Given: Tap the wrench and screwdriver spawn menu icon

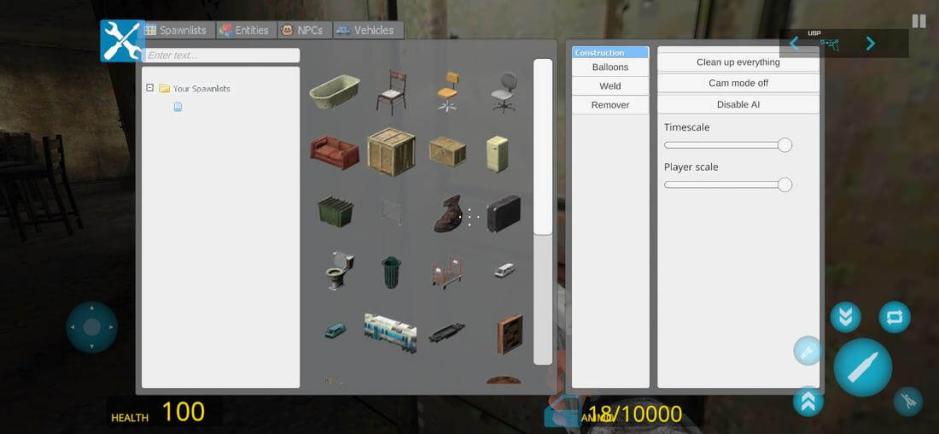Looking at the screenshot, I should pyautogui.click(x=122, y=41).
